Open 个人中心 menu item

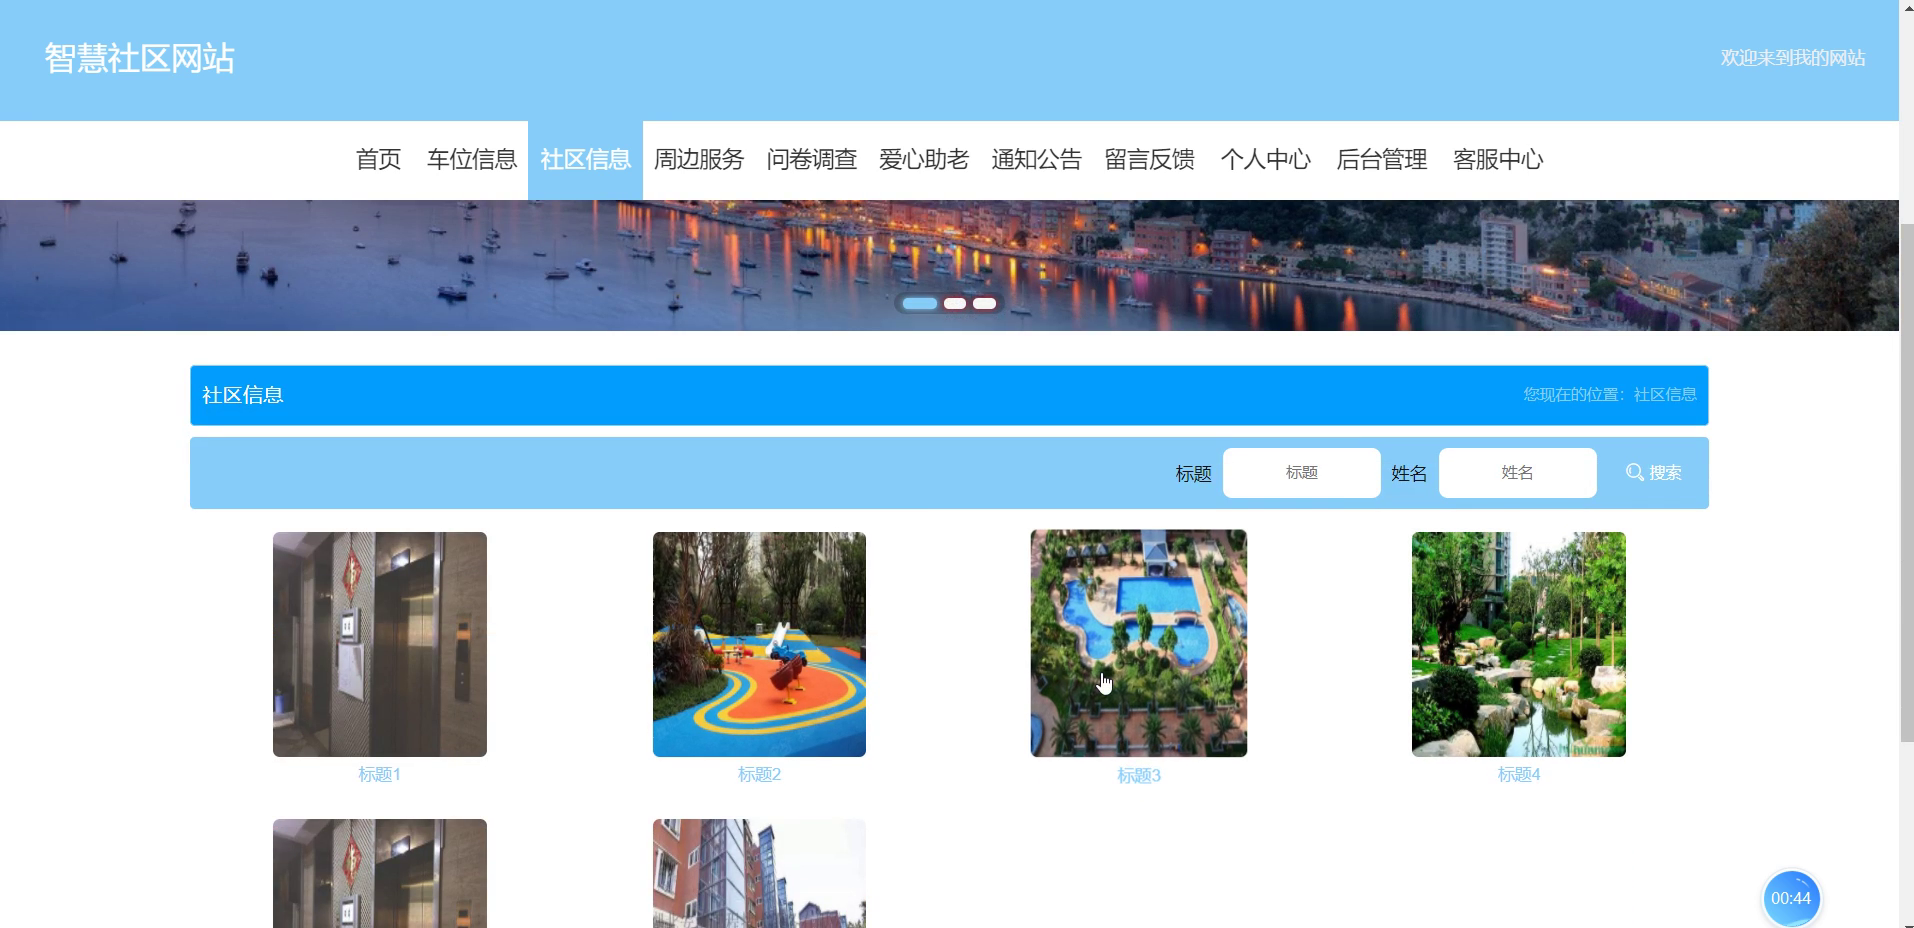click(1265, 160)
